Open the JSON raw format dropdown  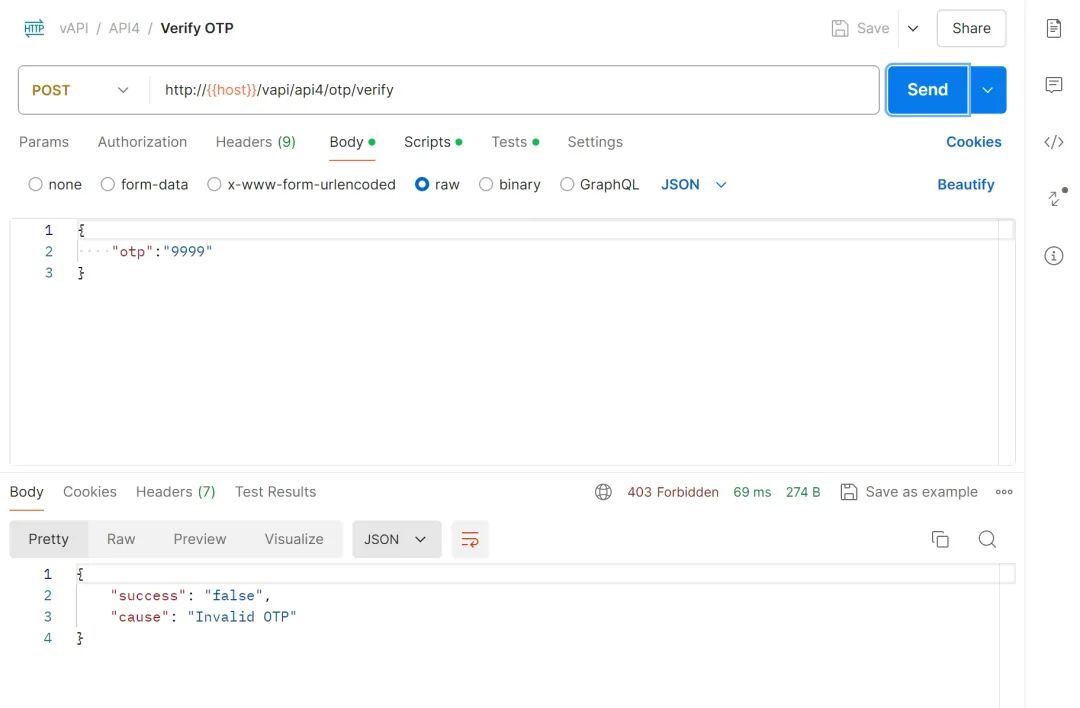[x=694, y=185]
